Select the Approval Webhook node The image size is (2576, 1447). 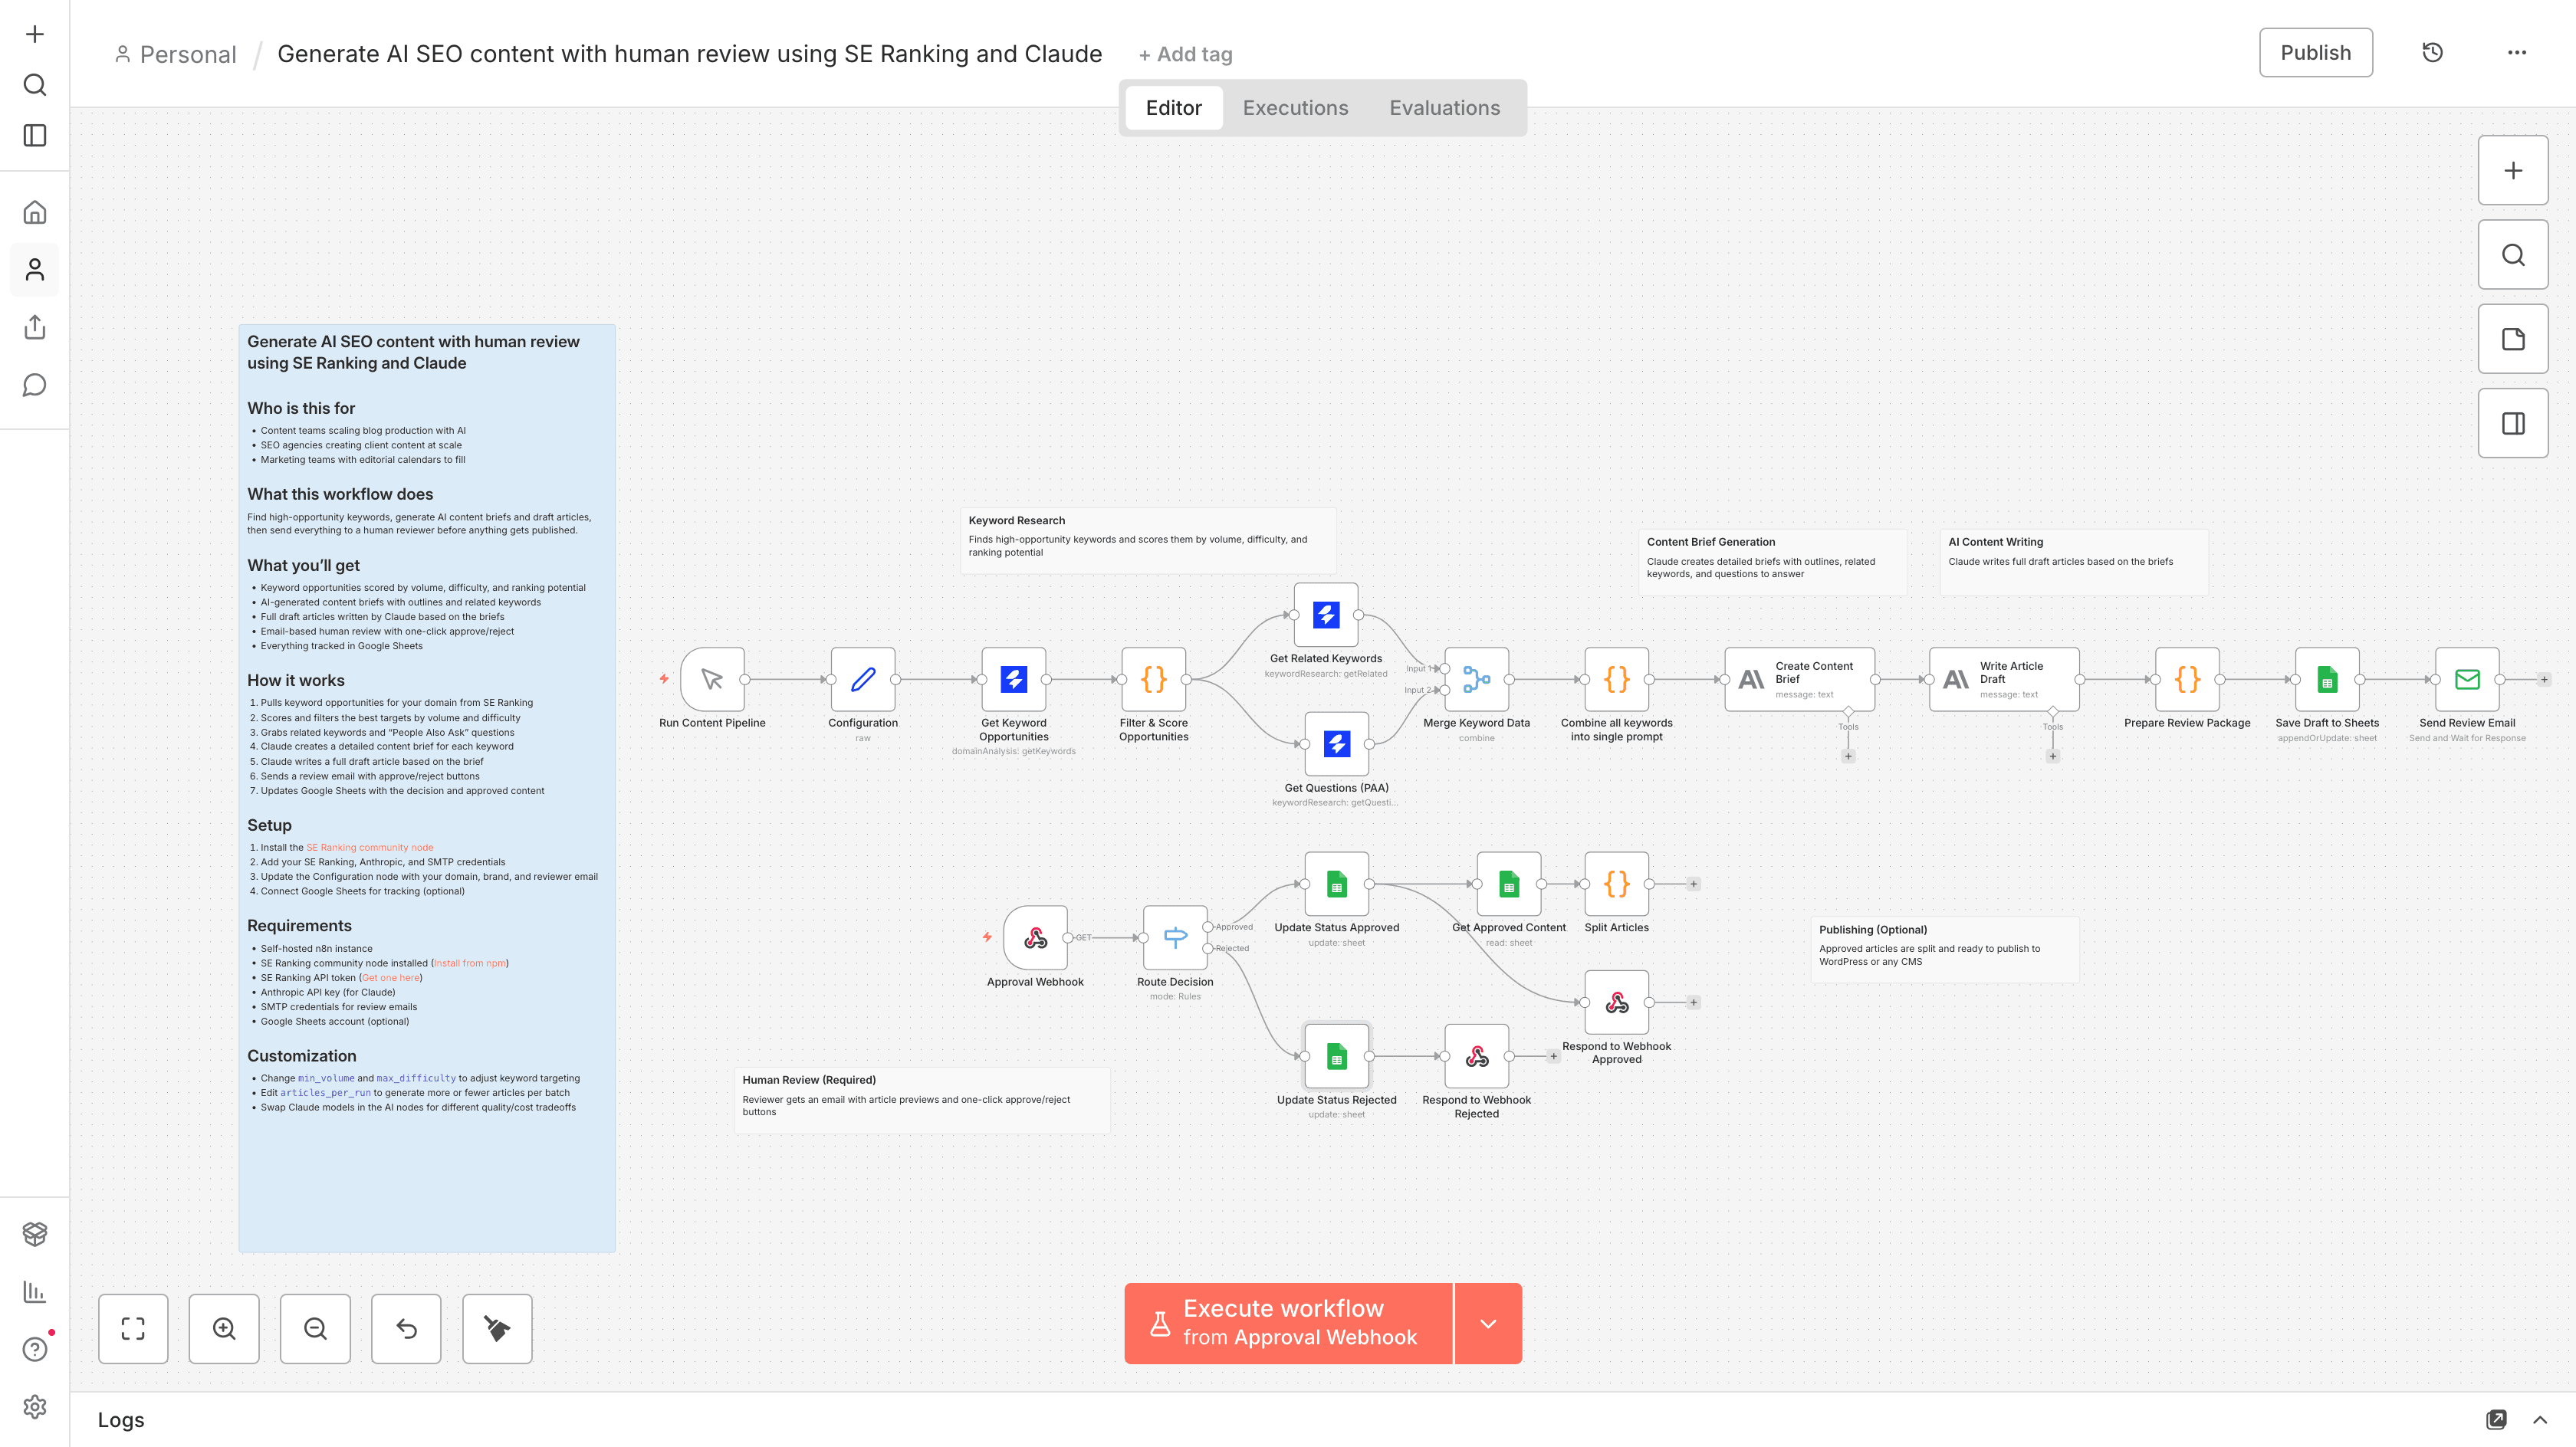[x=1035, y=938]
